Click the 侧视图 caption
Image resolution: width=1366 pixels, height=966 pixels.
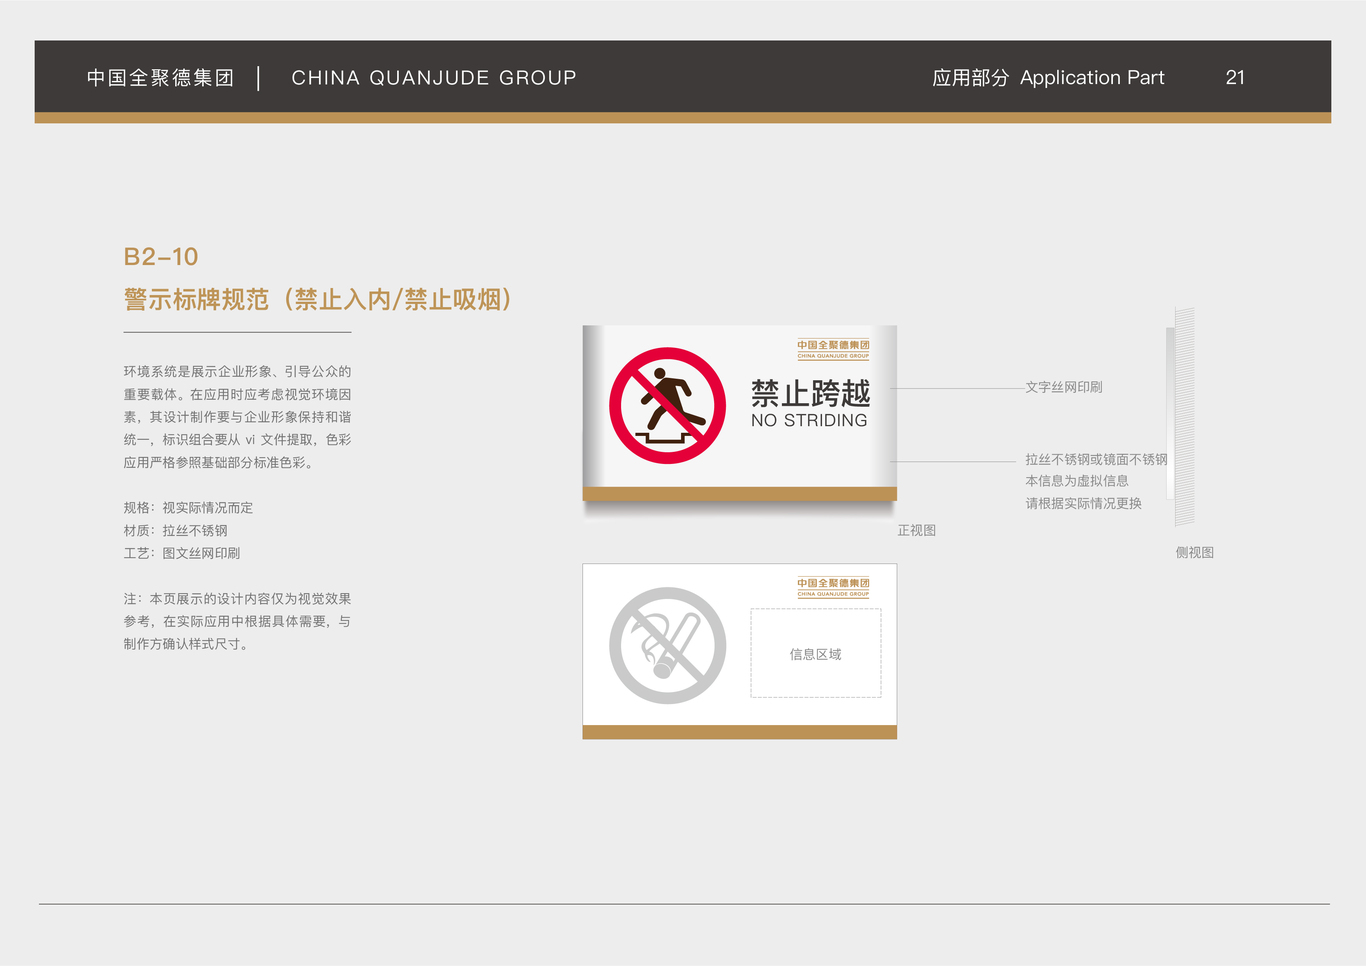1195,552
